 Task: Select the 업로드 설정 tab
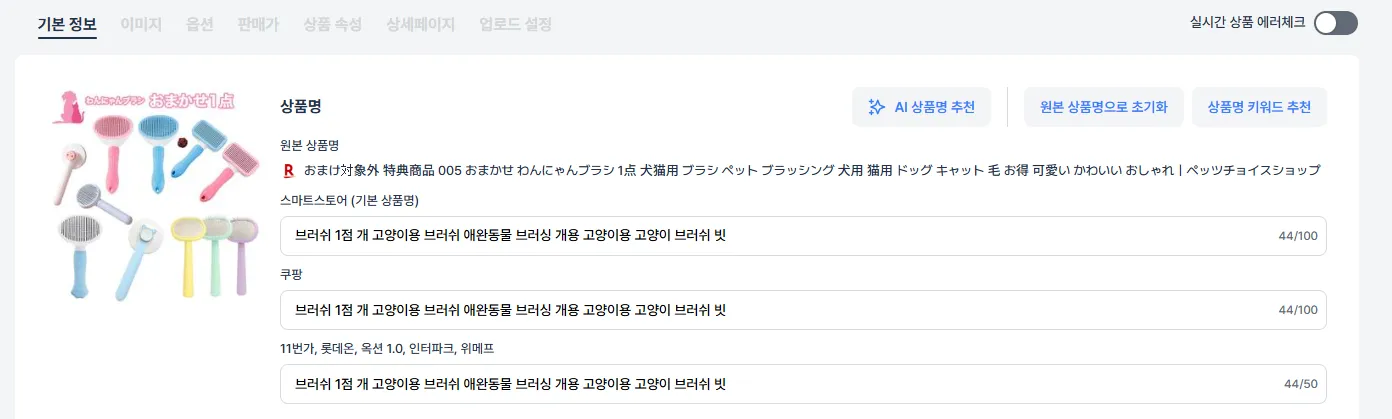(x=515, y=23)
